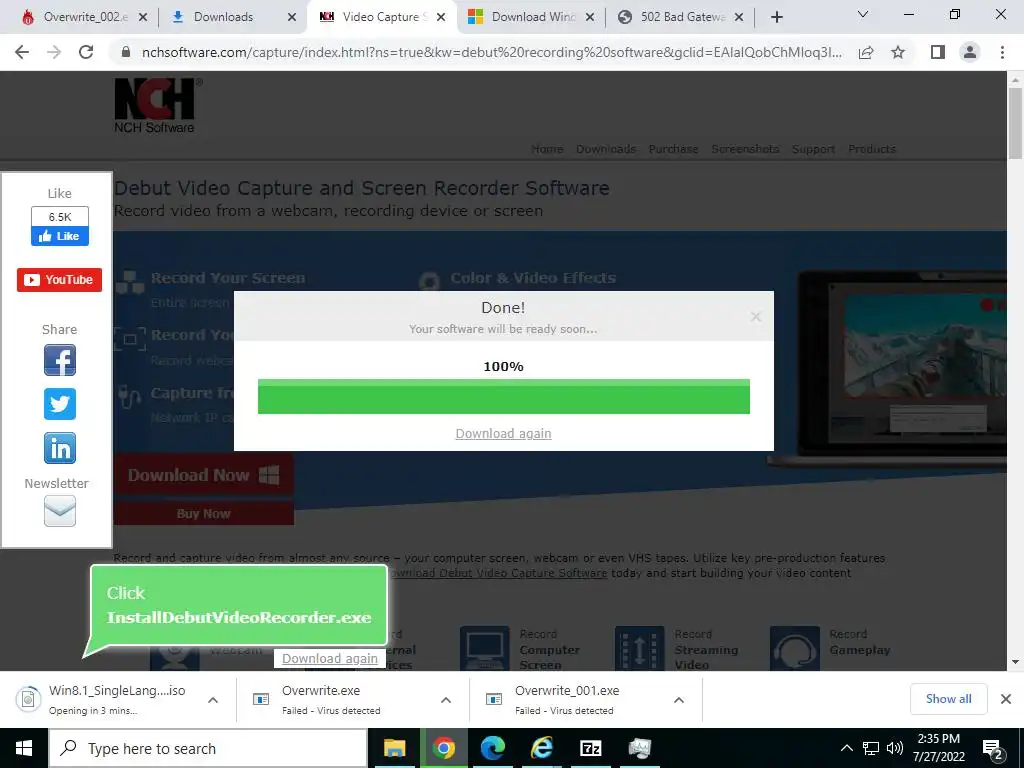Open Microsoft Edge from taskbar

493,748
